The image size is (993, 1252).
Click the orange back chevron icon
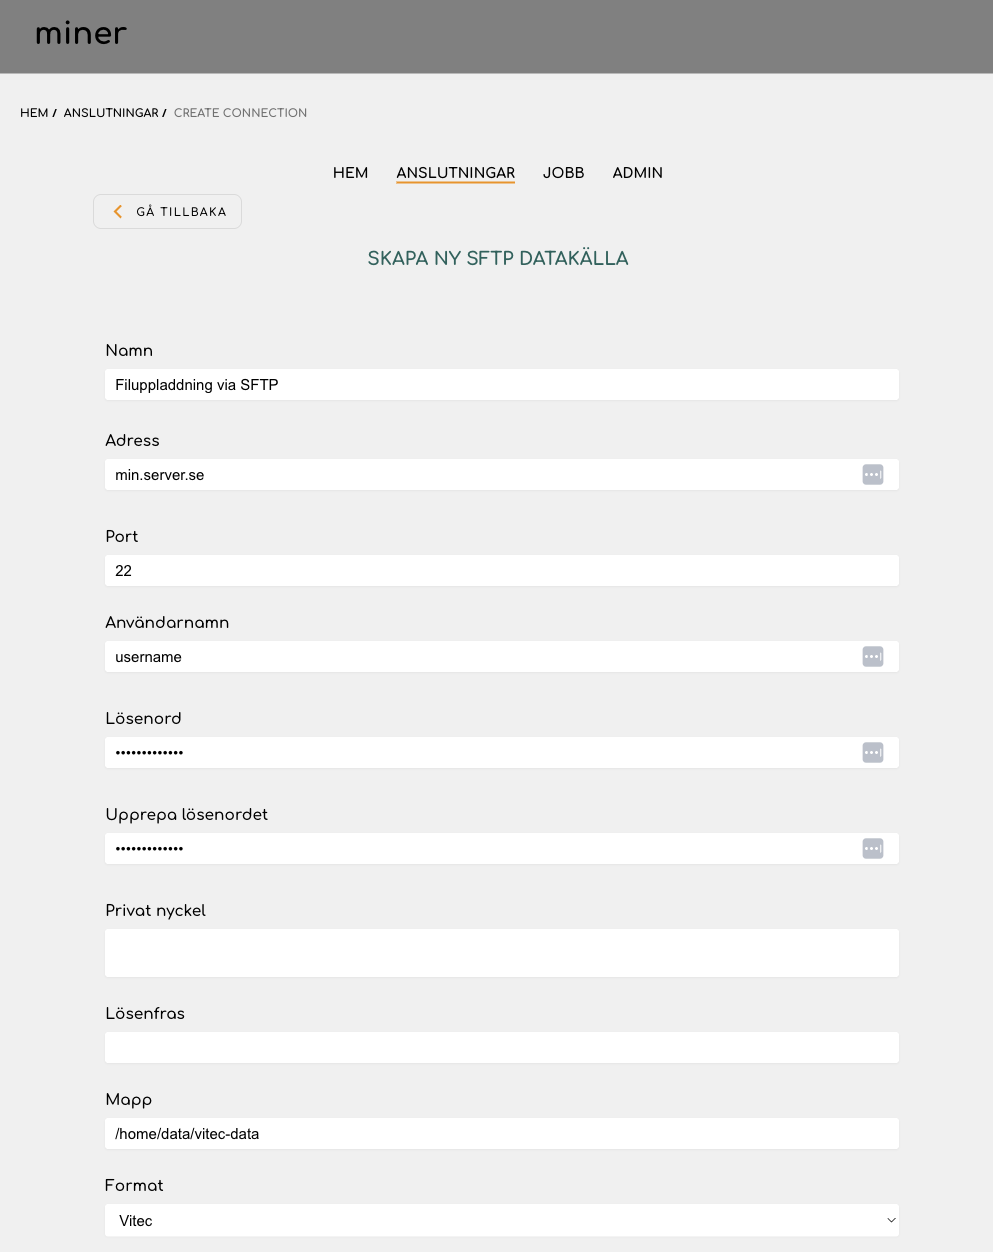[x=118, y=211]
